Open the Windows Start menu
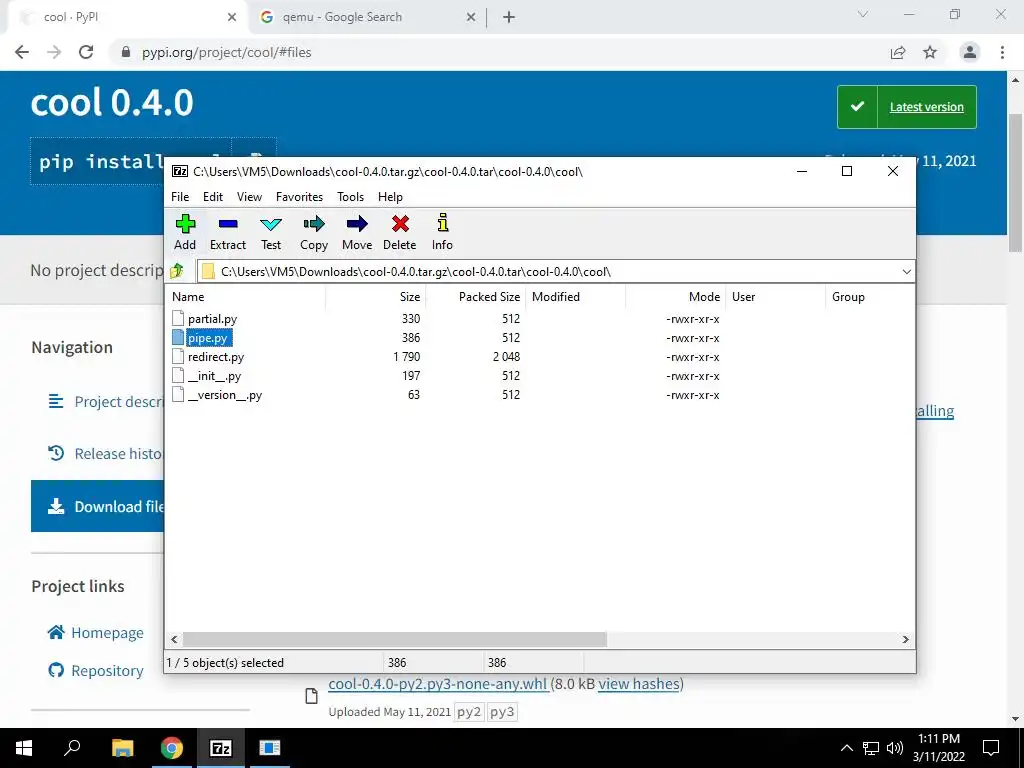The height and width of the screenshot is (768, 1024). [24, 748]
